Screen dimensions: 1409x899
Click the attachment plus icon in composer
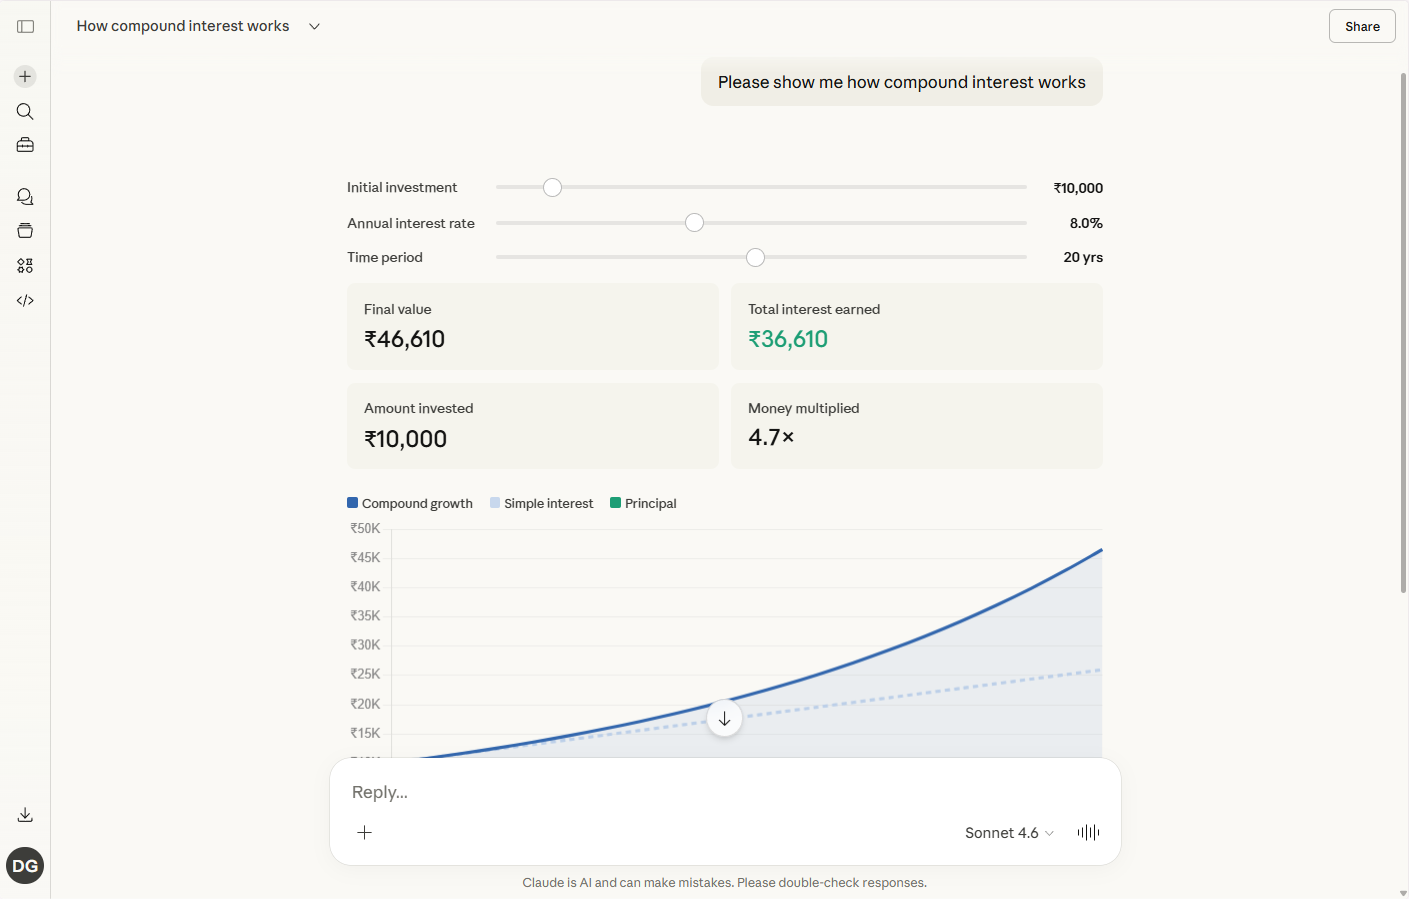(365, 832)
